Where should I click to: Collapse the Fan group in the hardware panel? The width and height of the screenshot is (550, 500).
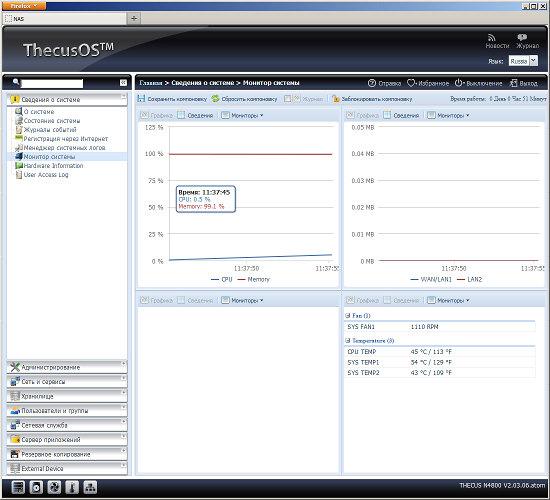pos(348,315)
